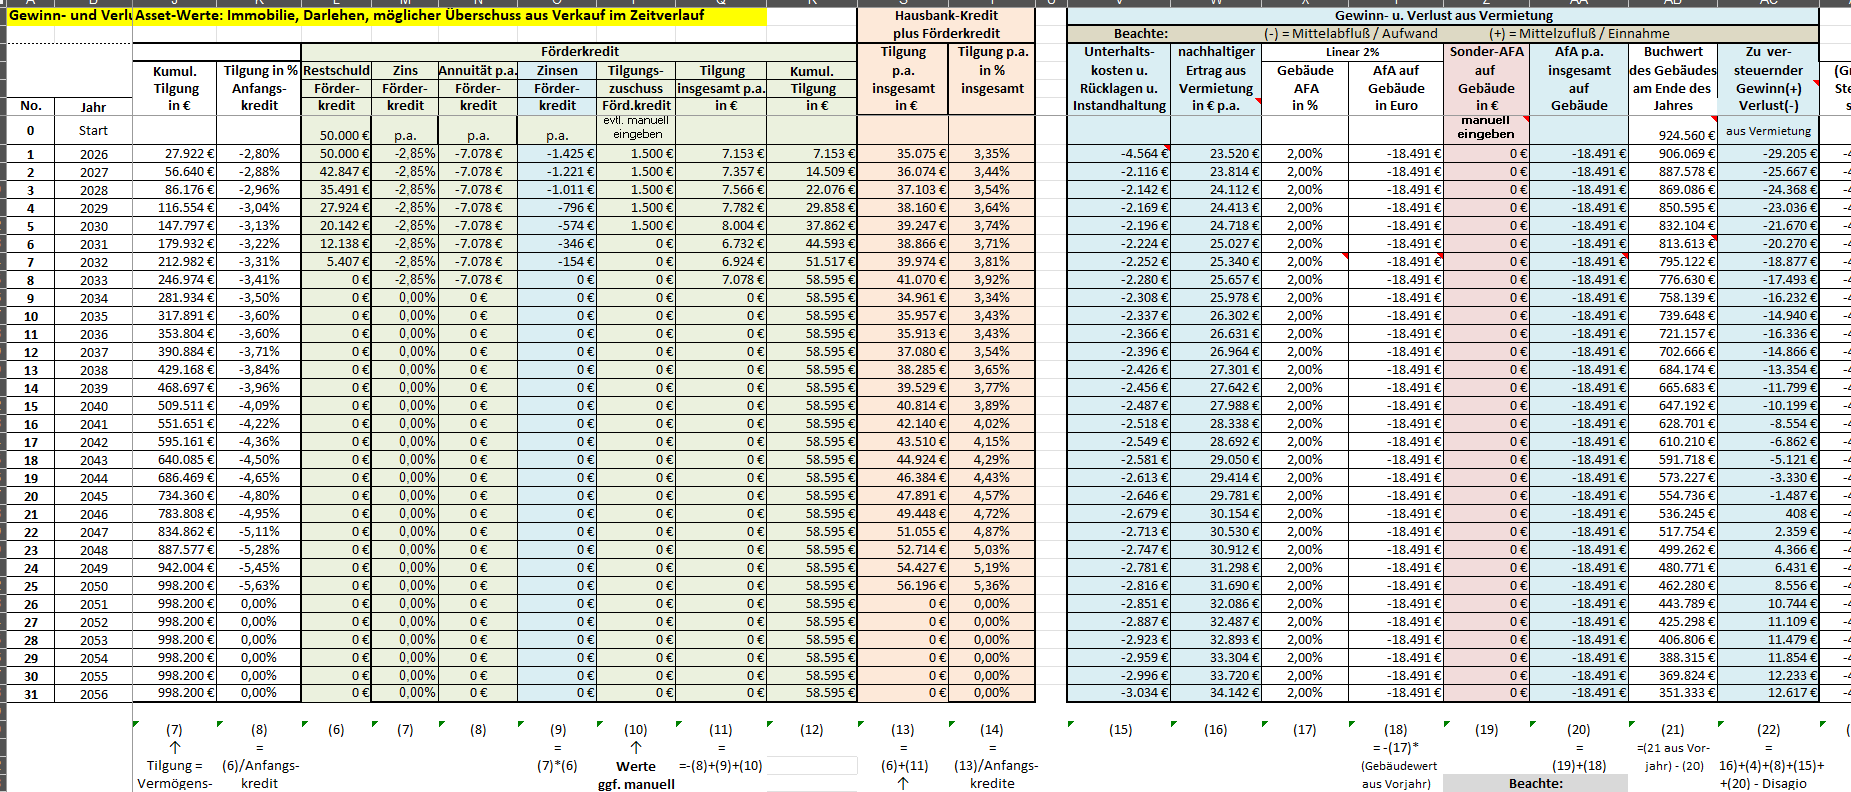This screenshot has height=792, width=1851.
Task: Click the "Linear 2%" label cell
Action: pyautogui.click(x=1352, y=52)
